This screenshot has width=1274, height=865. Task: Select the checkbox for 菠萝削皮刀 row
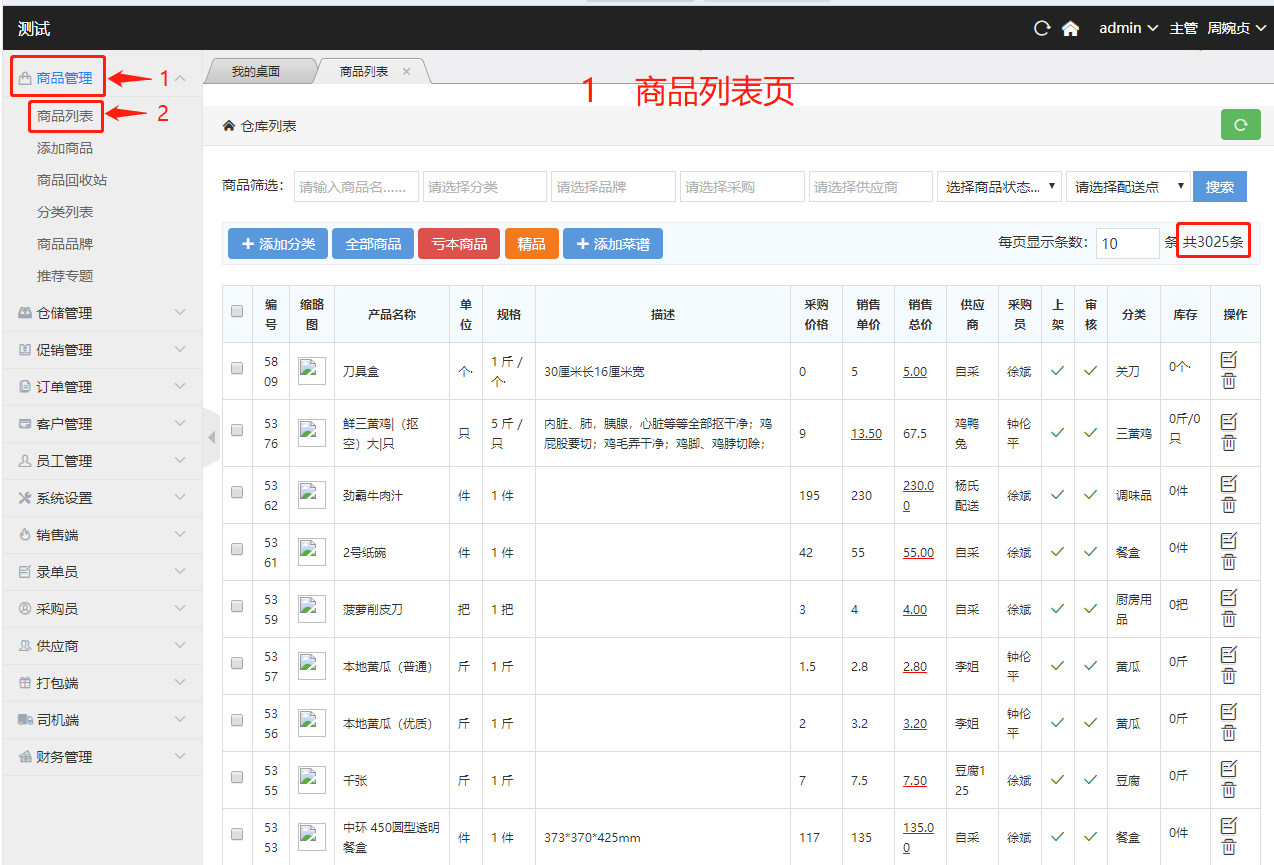click(237, 606)
